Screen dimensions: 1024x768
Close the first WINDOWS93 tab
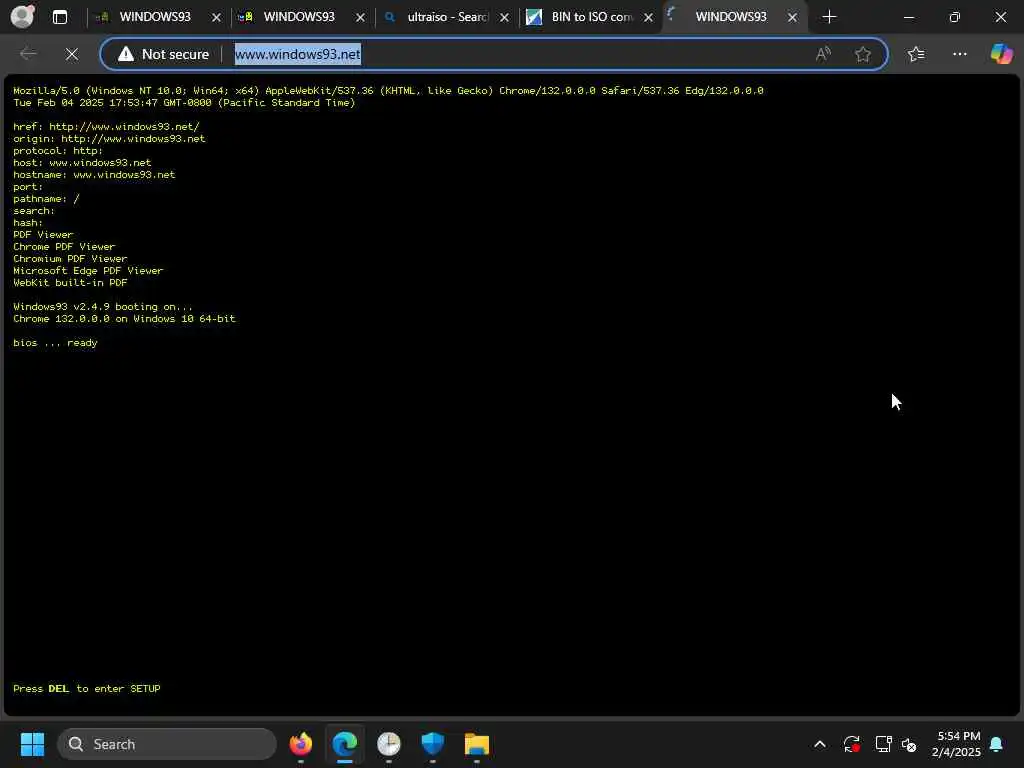[216, 18]
